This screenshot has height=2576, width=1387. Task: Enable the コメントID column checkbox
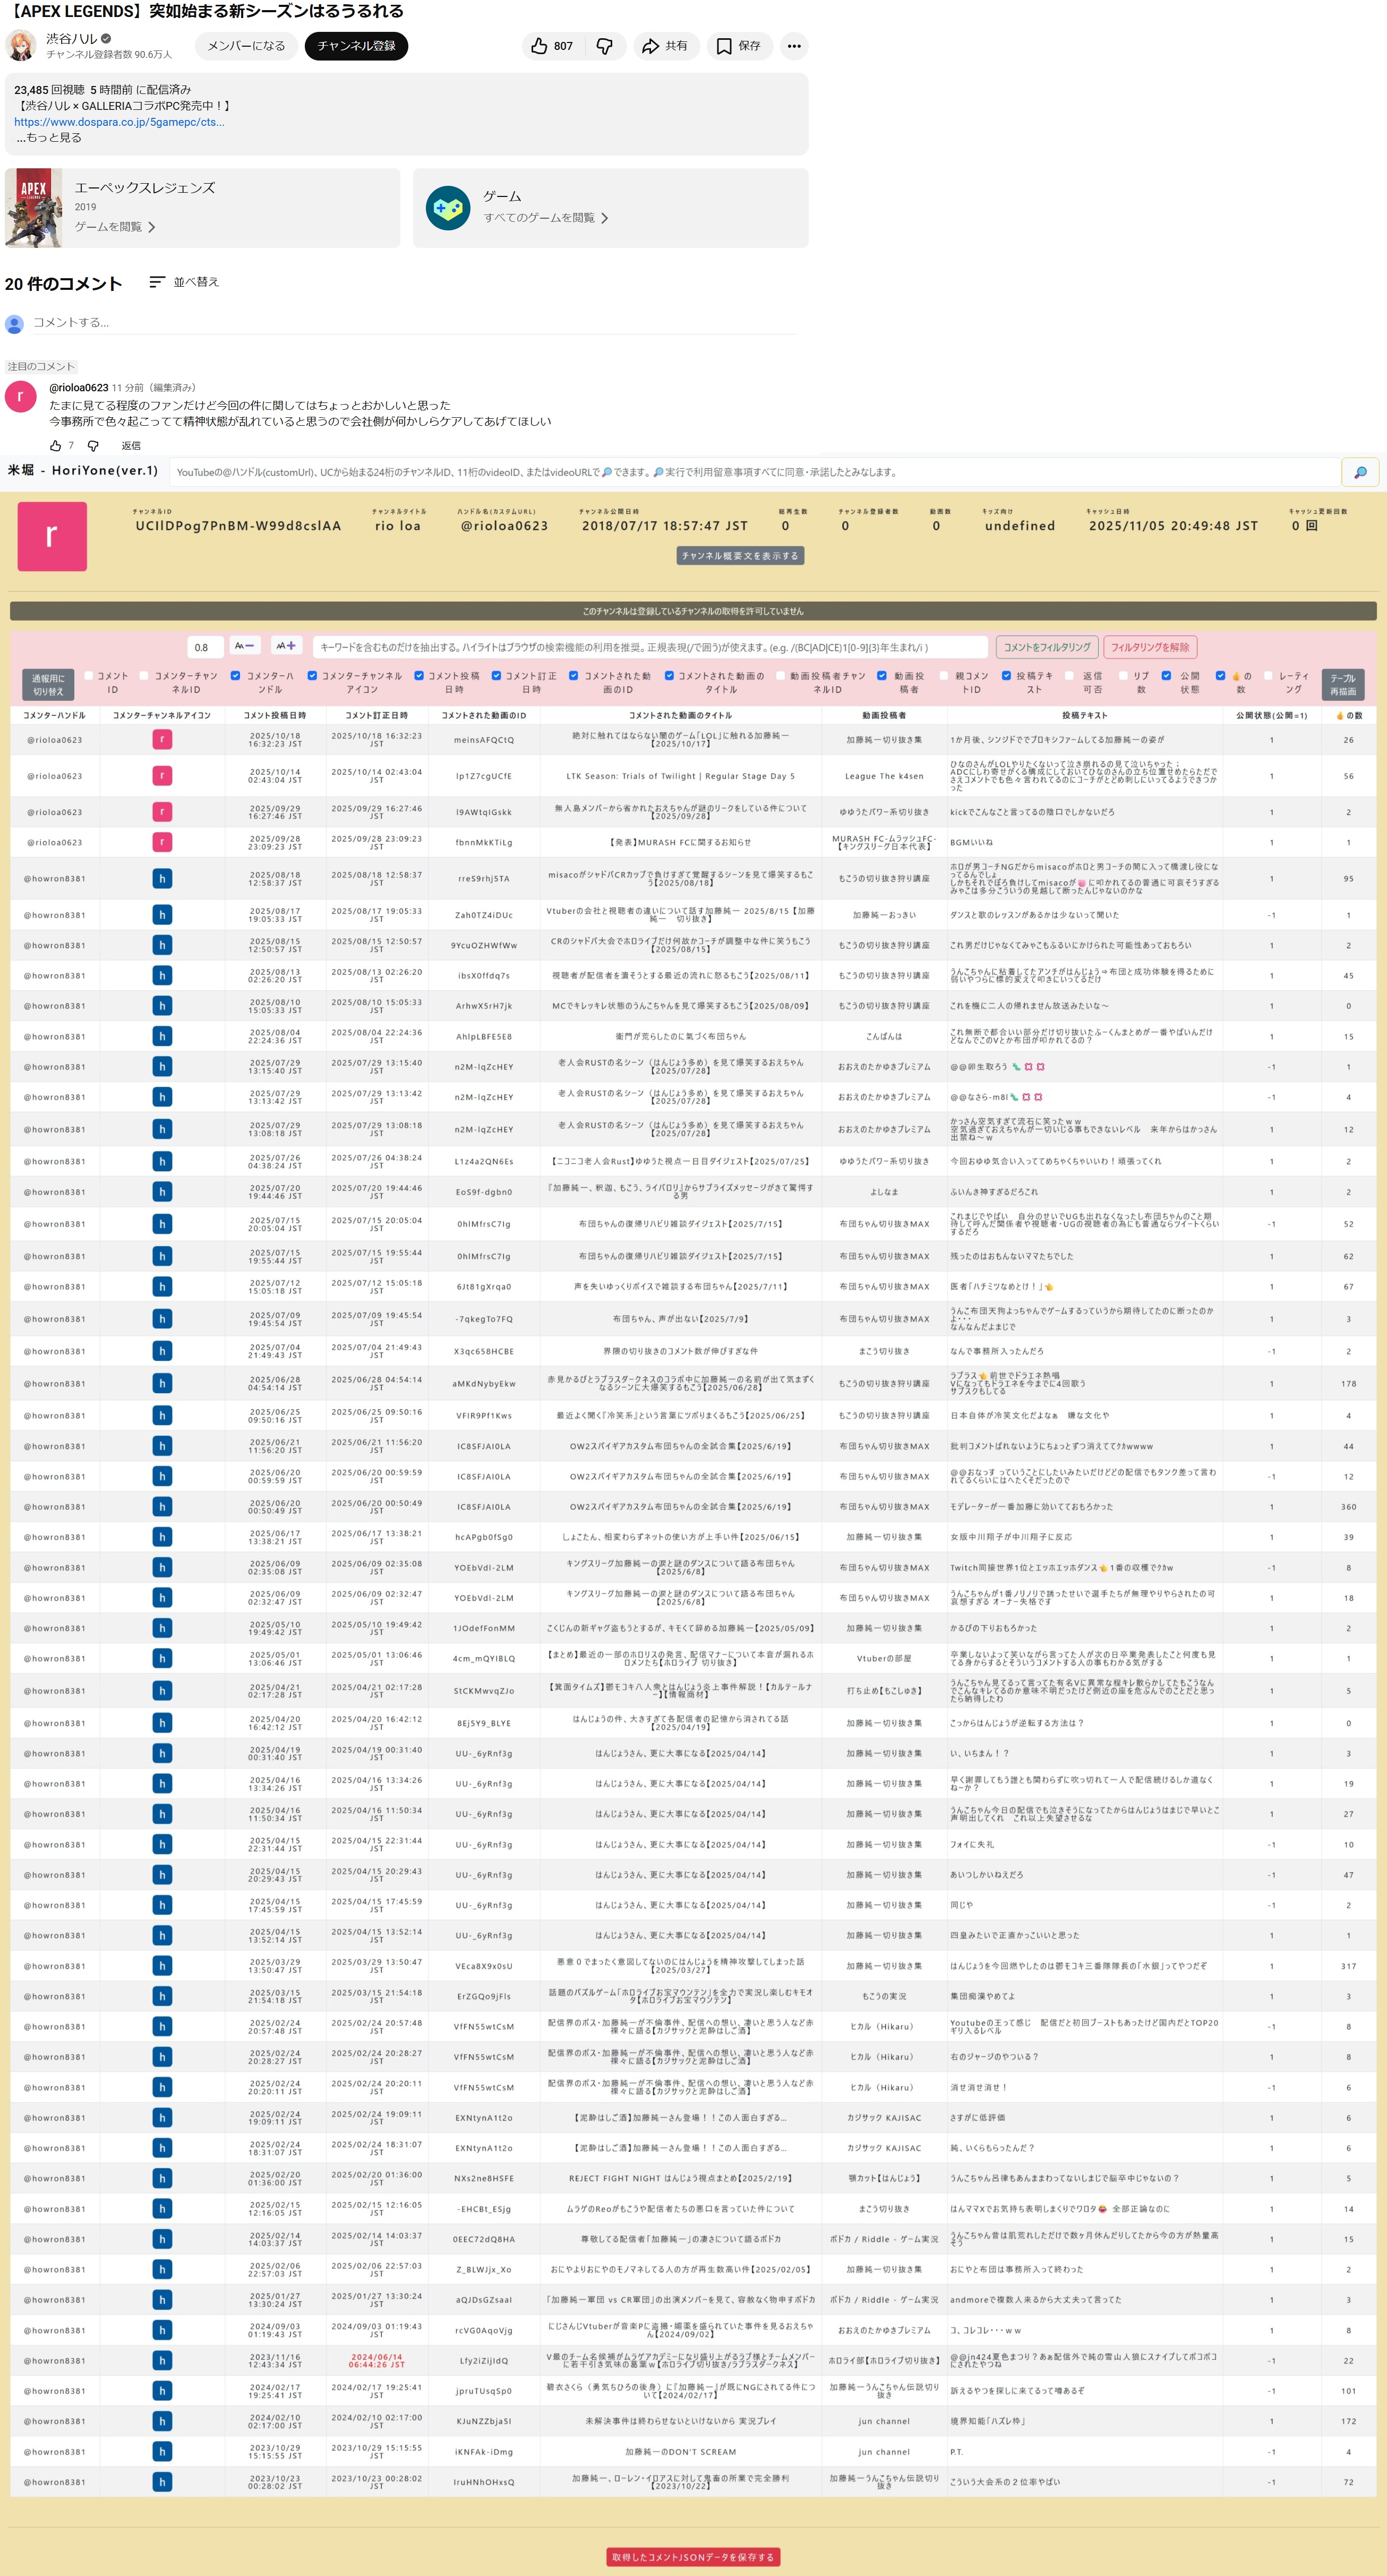click(x=89, y=676)
